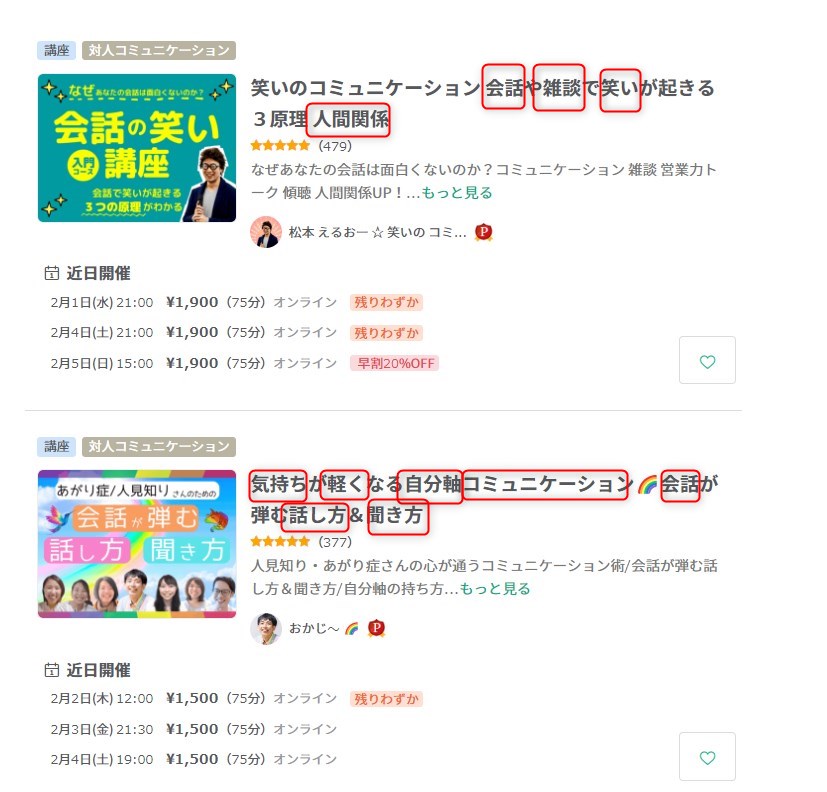
Task: Choose the 2月3日(金) 21:30 session
Action: point(194,729)
